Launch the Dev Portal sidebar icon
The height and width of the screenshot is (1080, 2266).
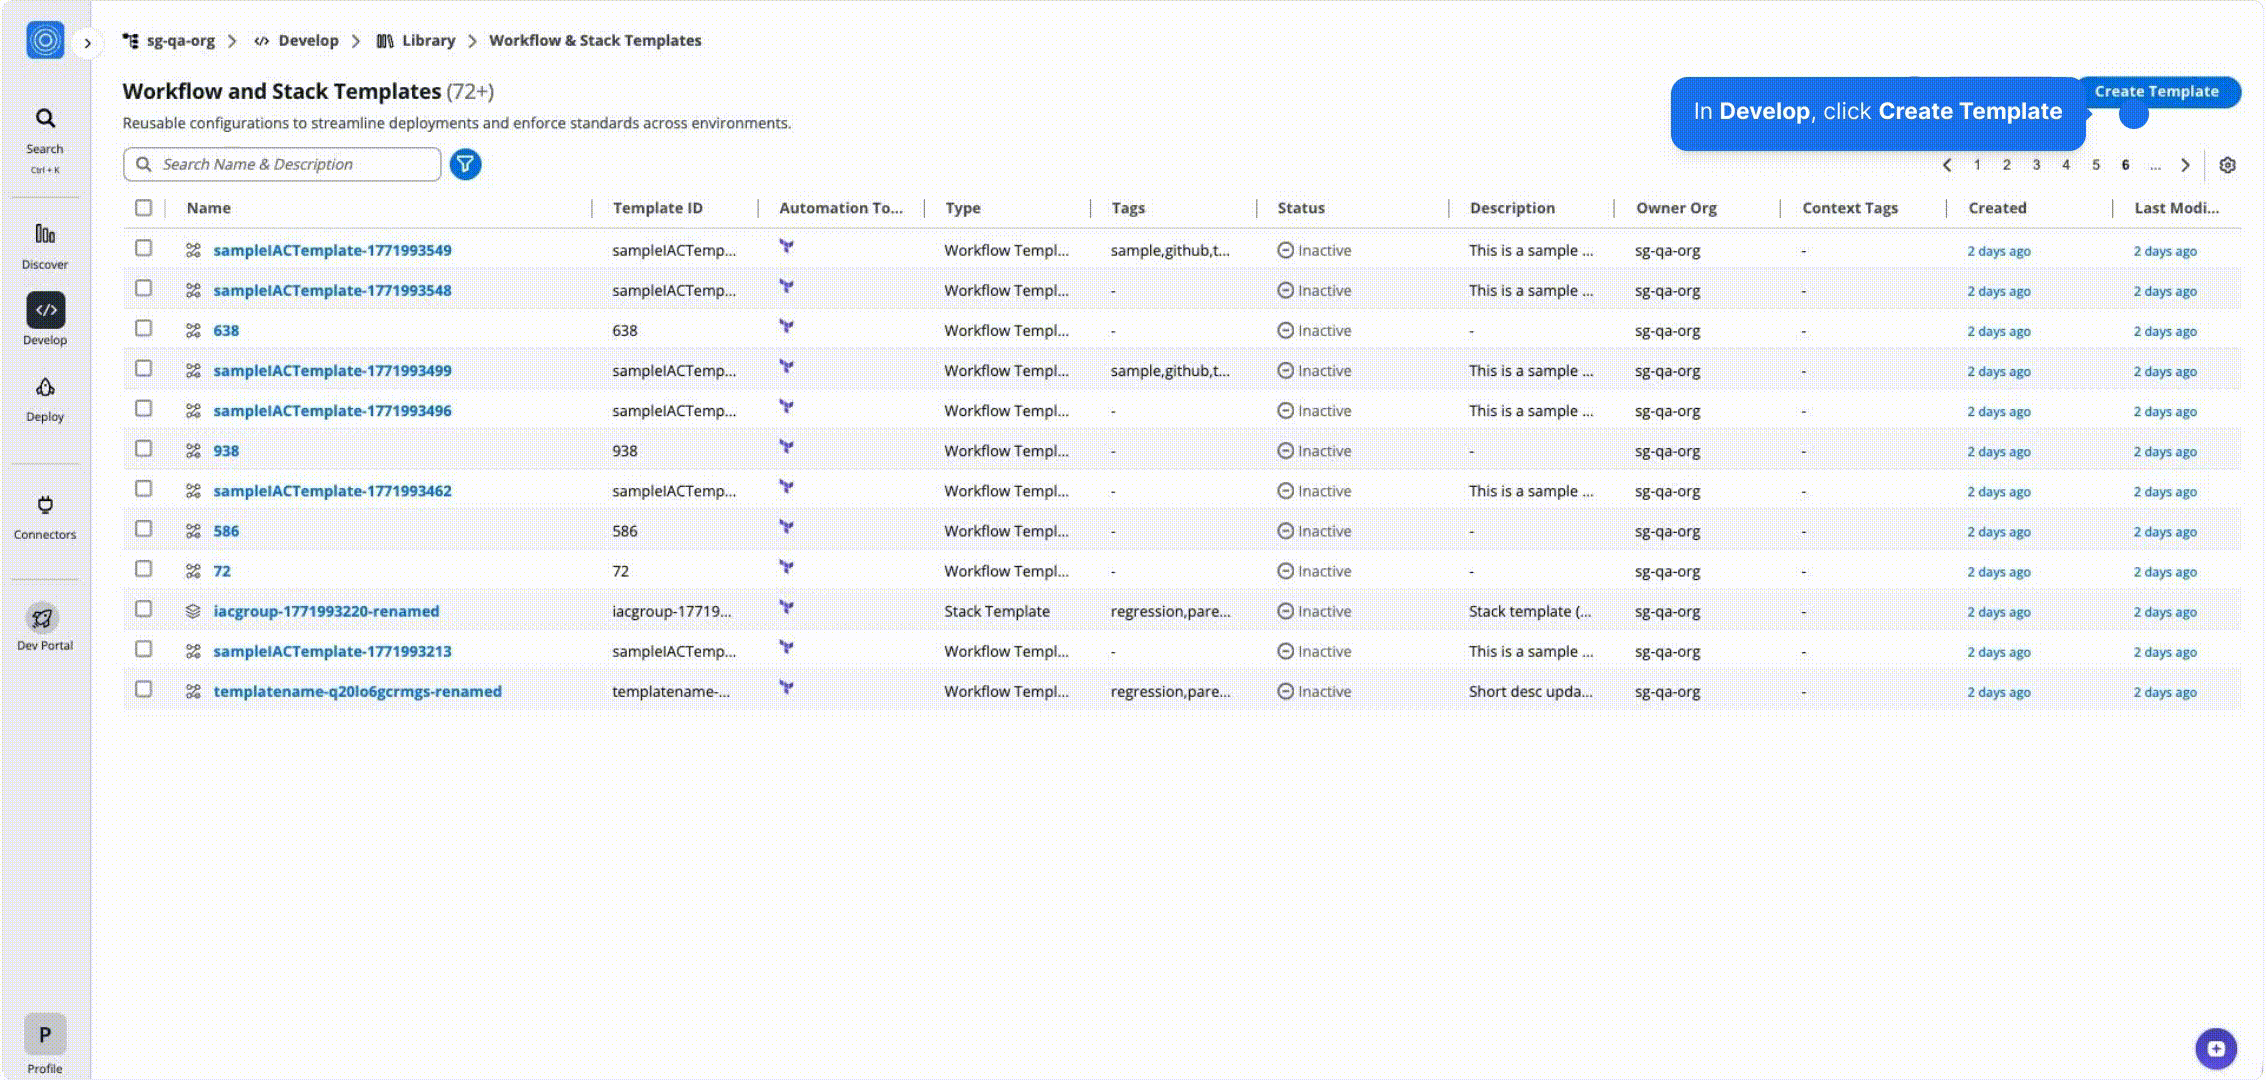pos(44,618)
